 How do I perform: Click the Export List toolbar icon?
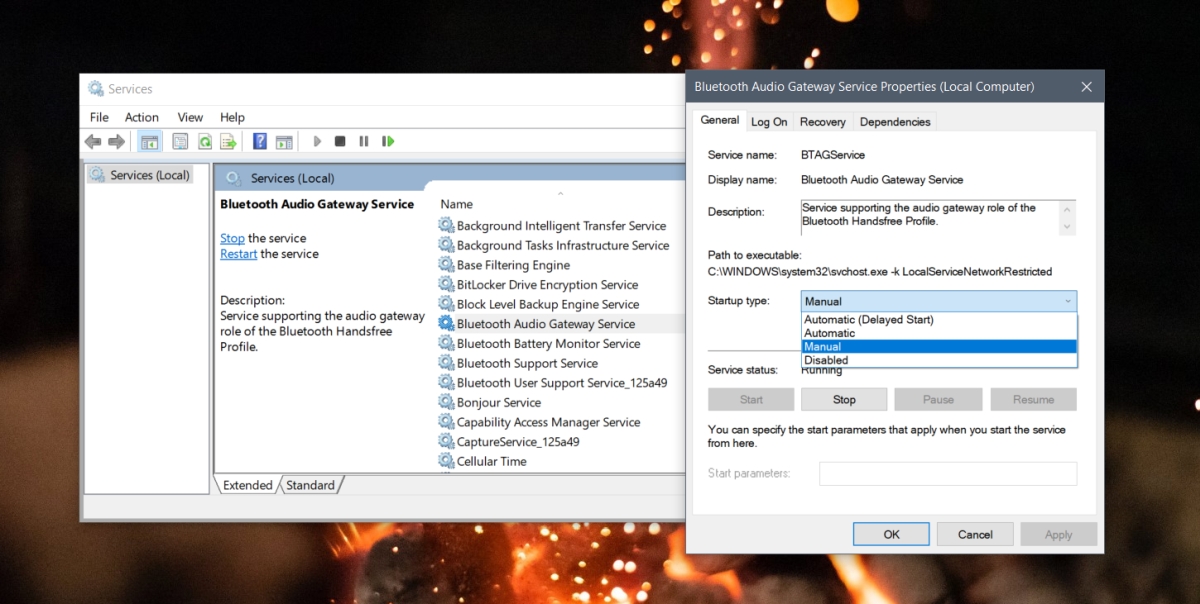(x=228, y=142)
